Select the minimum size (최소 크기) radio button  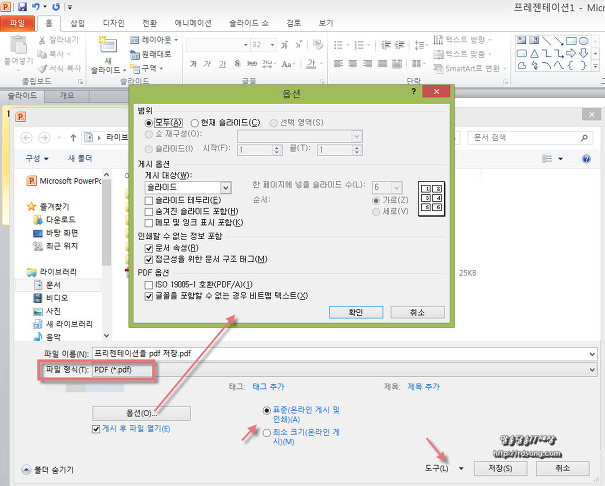[x=265, y=434]
